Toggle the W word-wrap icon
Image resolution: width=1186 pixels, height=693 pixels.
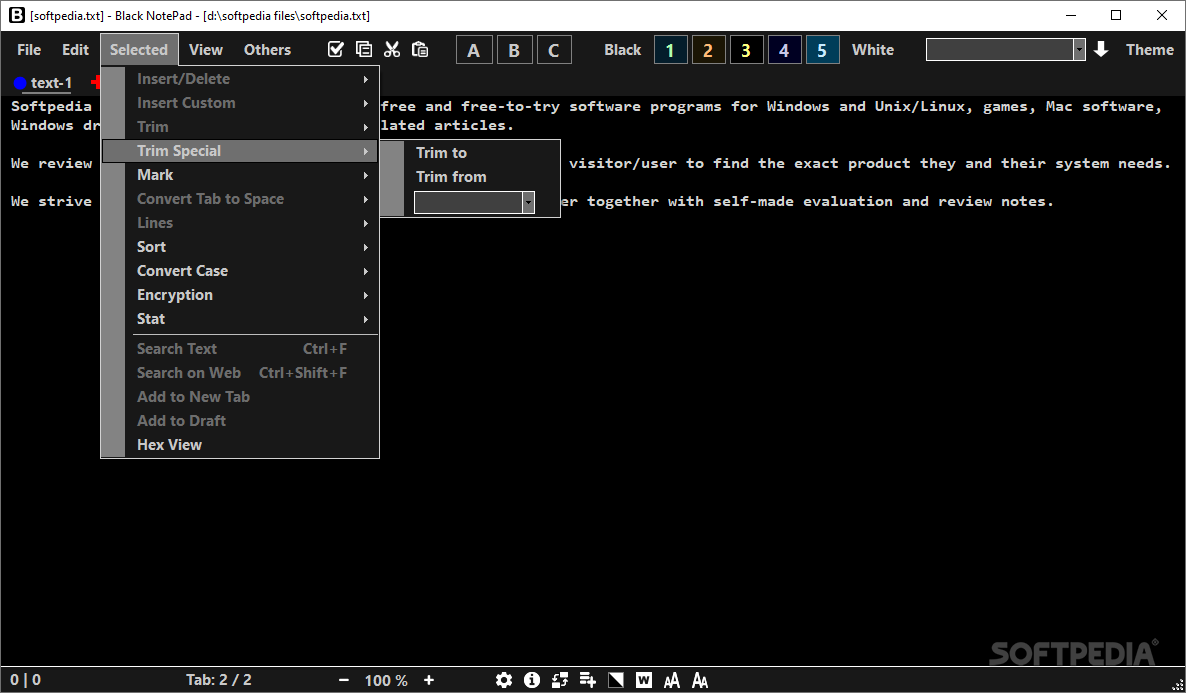644,680
